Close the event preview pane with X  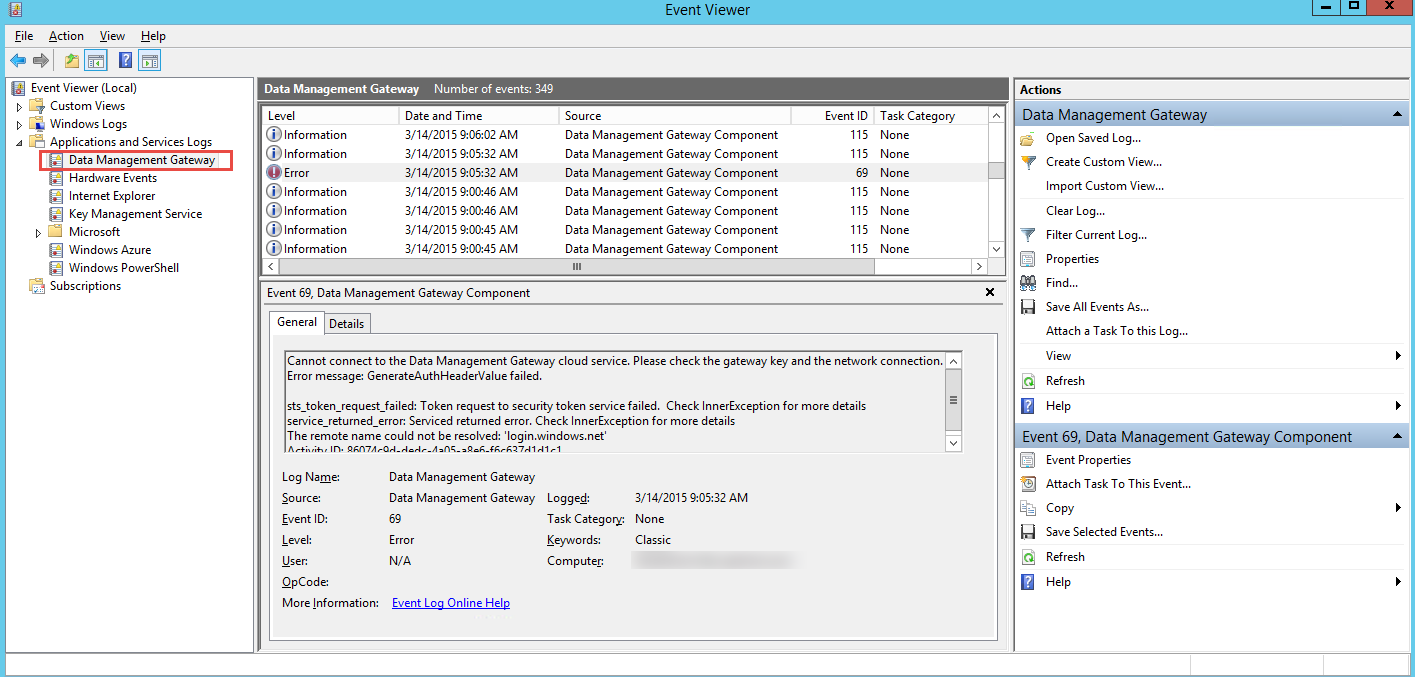tap(990, 293)
